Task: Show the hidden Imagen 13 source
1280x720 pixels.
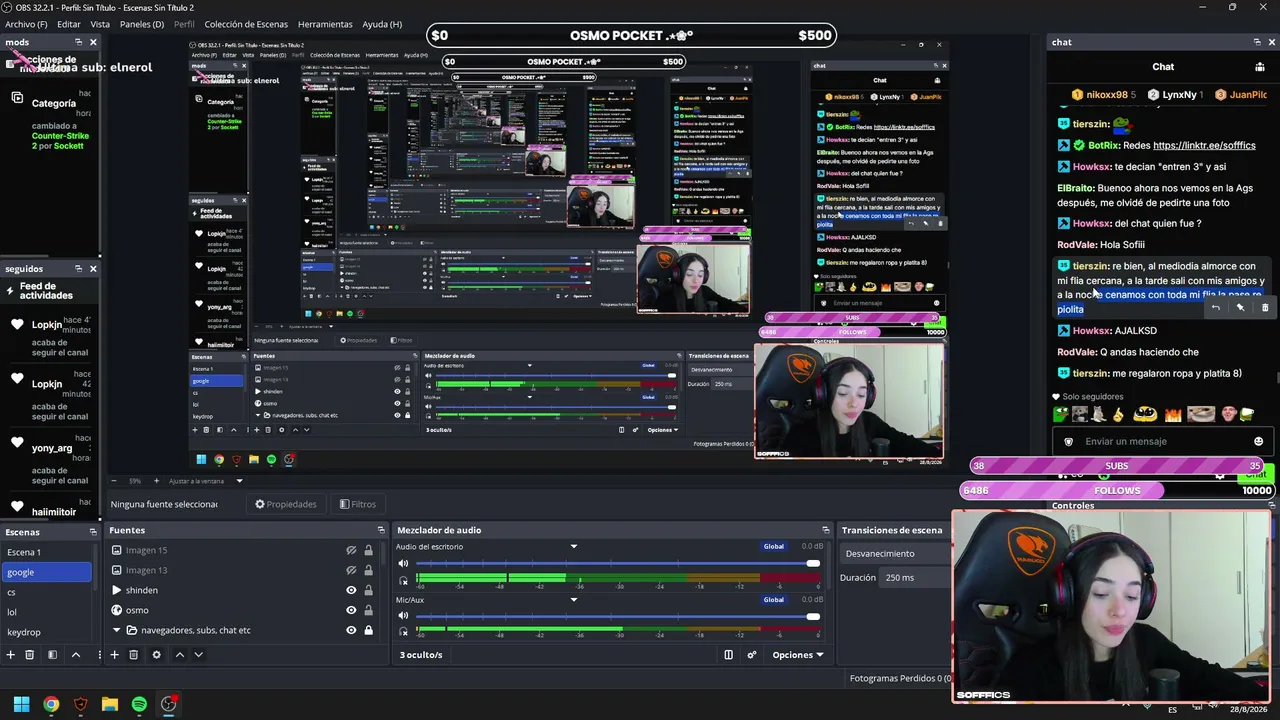Action: (351, 570)
